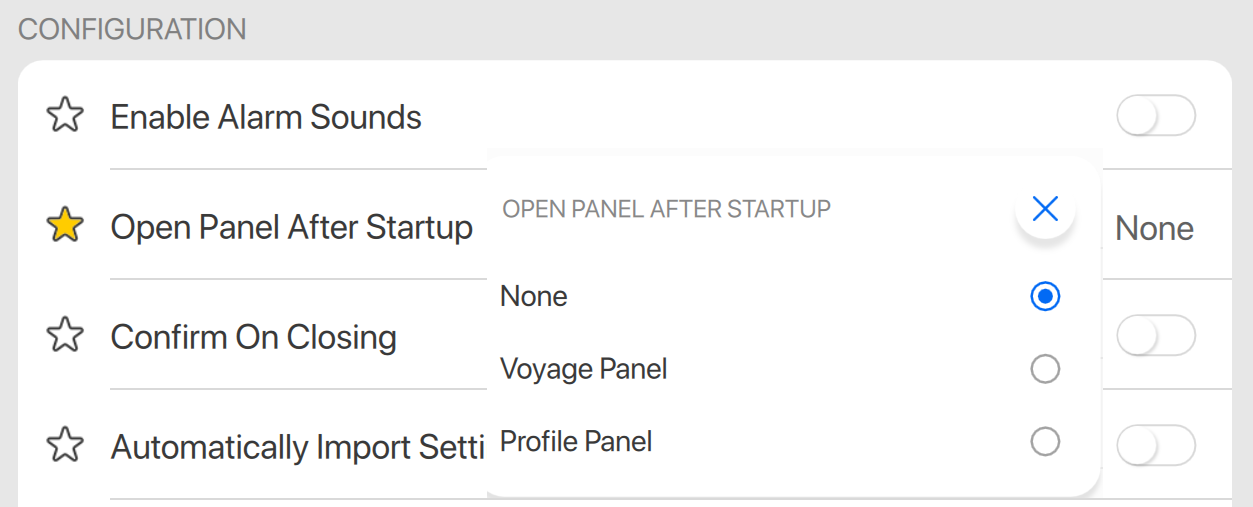Click the None option label in the popup

534,297
